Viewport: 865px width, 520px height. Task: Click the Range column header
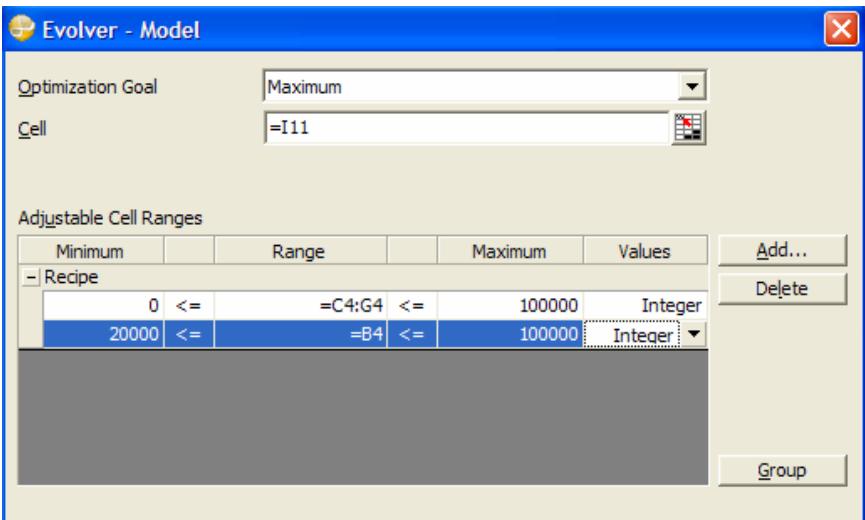(x=300, y=251)
